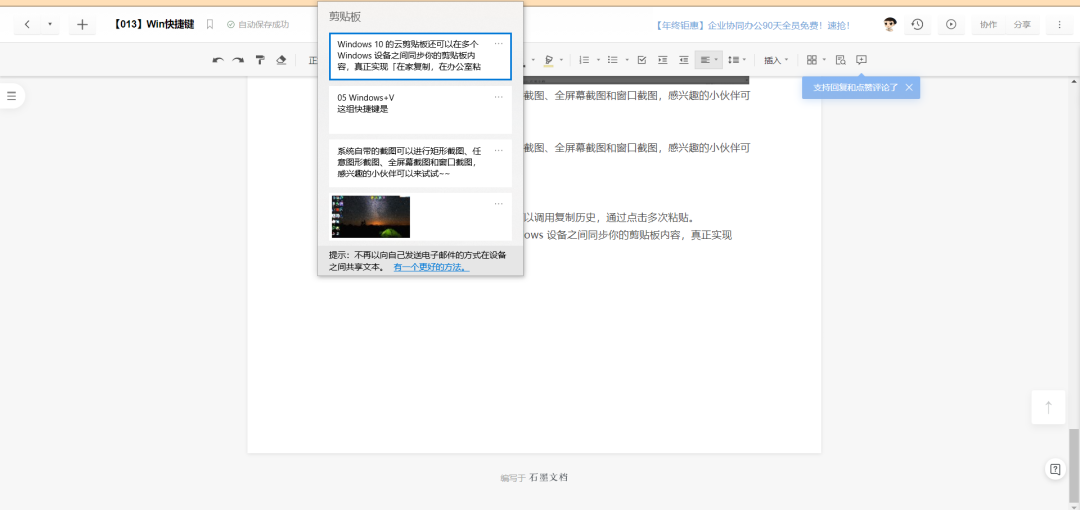The image size is (1080, 510).
Task: Open the outline sidebar hamburger icon
Action: point(11,96)
